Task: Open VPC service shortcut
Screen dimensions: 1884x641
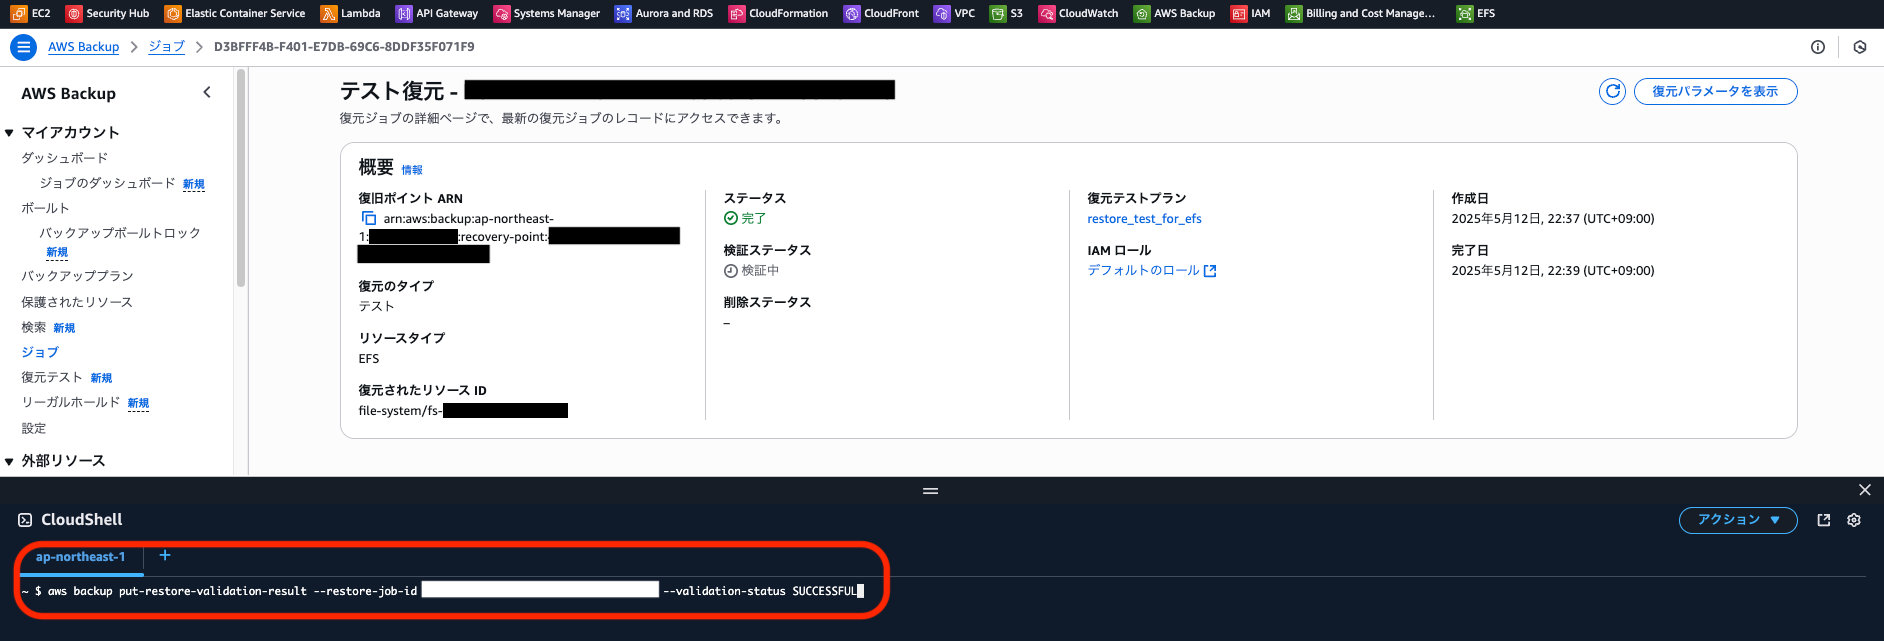Action: point(954,13)
